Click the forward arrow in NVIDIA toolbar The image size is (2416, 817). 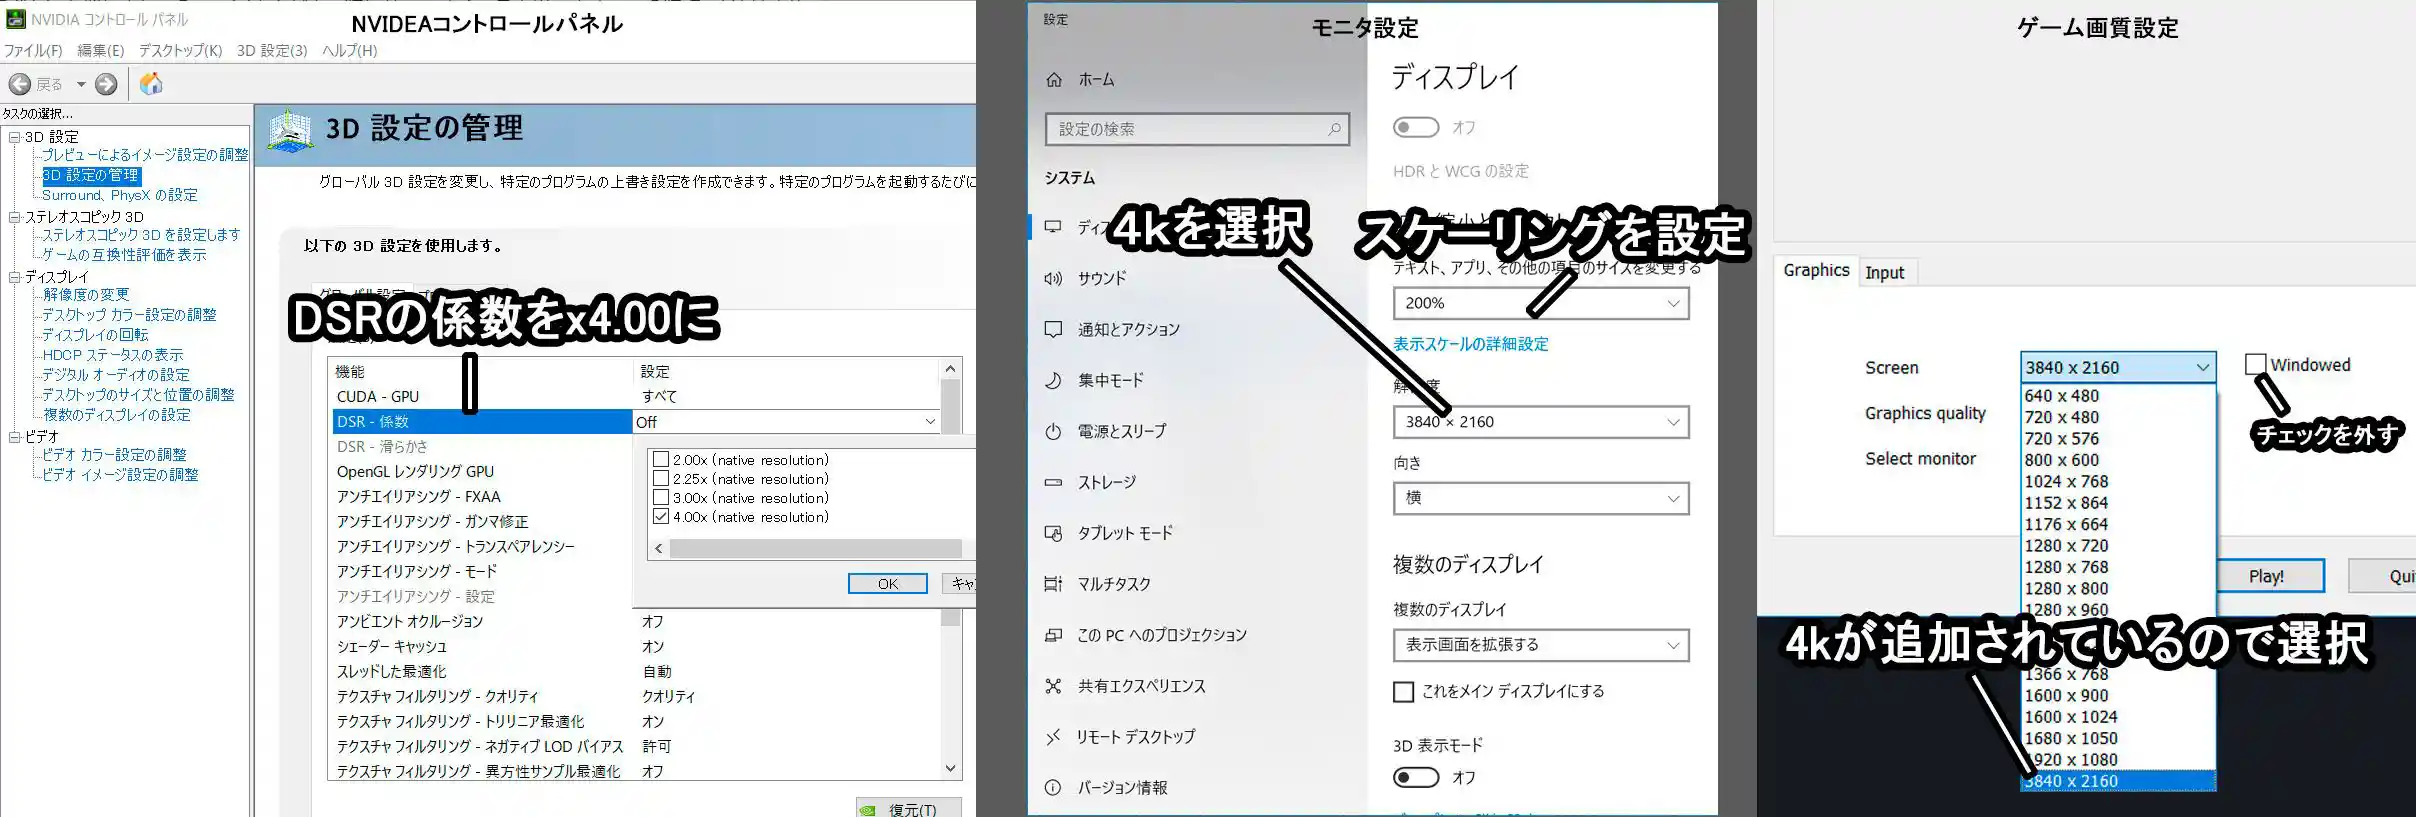tap(106, 84)
